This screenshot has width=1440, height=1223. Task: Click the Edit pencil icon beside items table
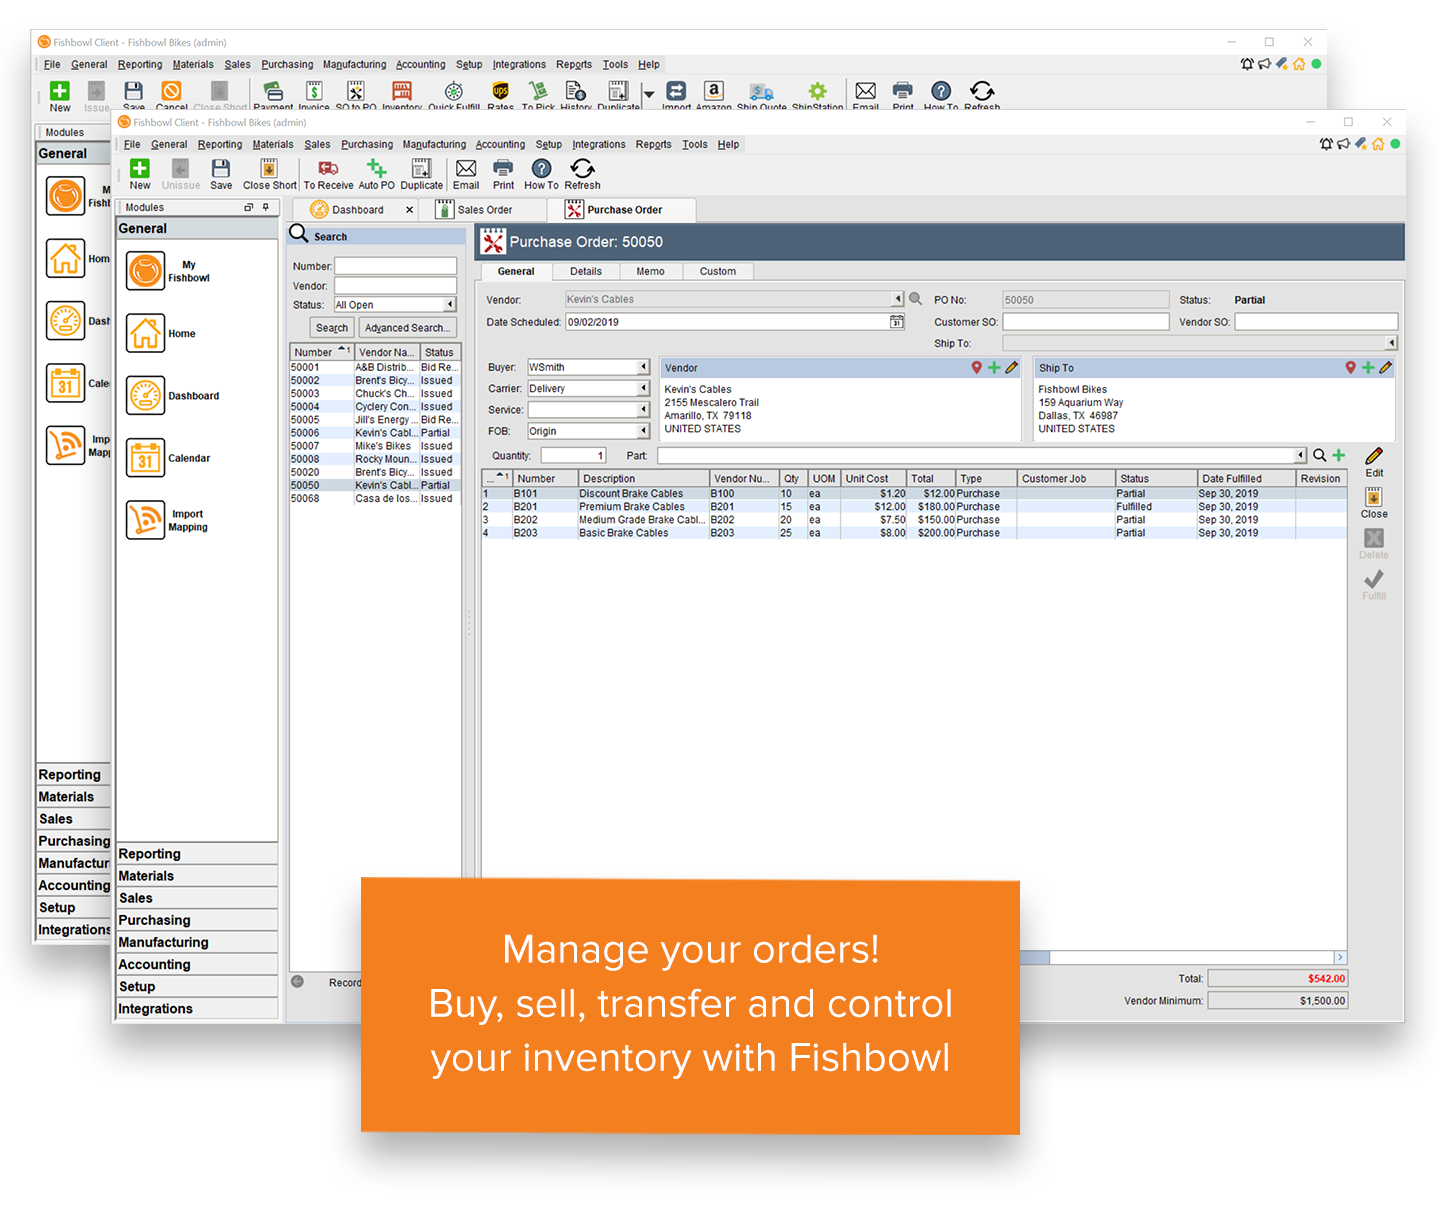pyautogui.click(x=1374, y=457)
